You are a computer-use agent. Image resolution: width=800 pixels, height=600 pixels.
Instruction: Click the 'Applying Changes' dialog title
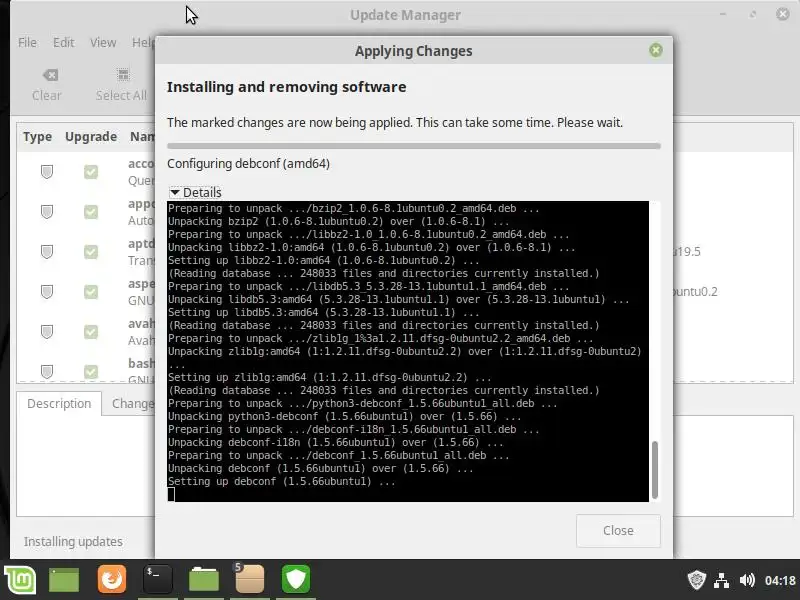click(x=414, y=51)
